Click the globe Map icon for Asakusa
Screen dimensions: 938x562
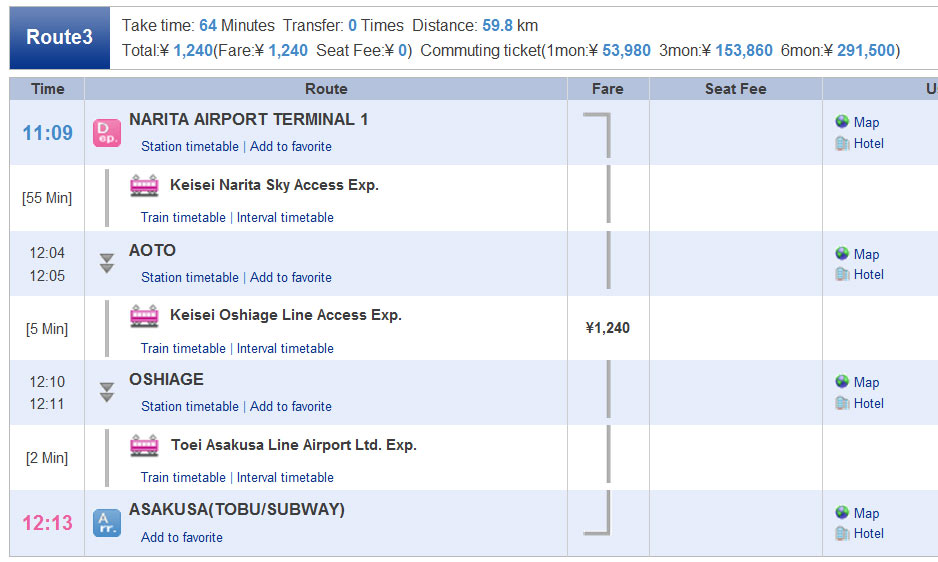click(x=842, y=513)
